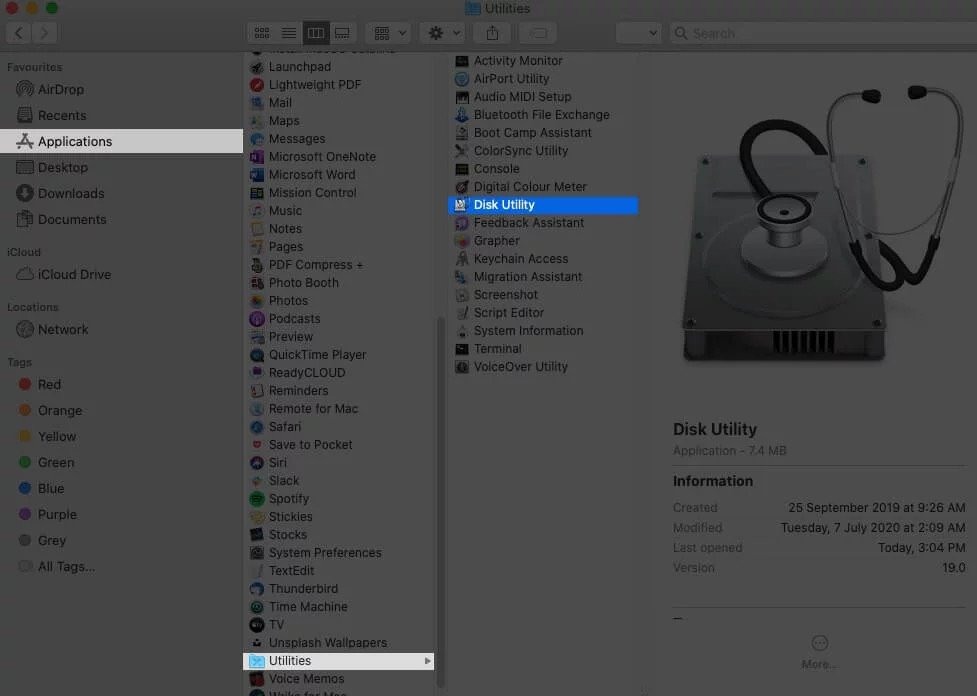This screenshot has height=696, width=977.
Task: Switch to list view in the toolbar
Action: click(x=288, y=32)
